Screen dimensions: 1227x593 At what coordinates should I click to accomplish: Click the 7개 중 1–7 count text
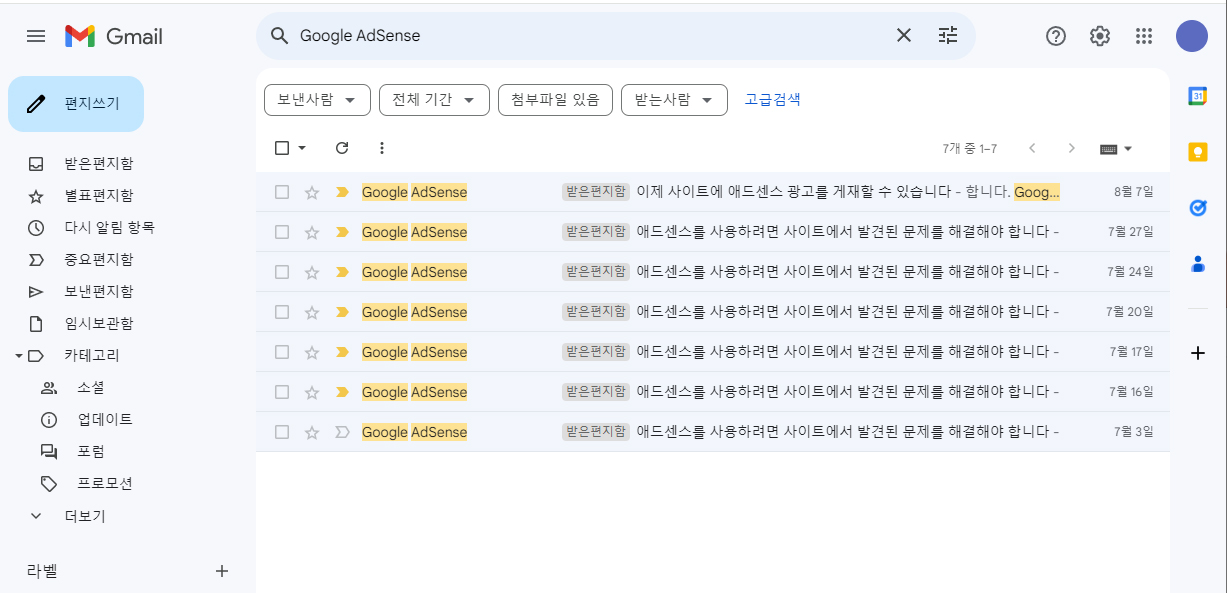point(969,148)
